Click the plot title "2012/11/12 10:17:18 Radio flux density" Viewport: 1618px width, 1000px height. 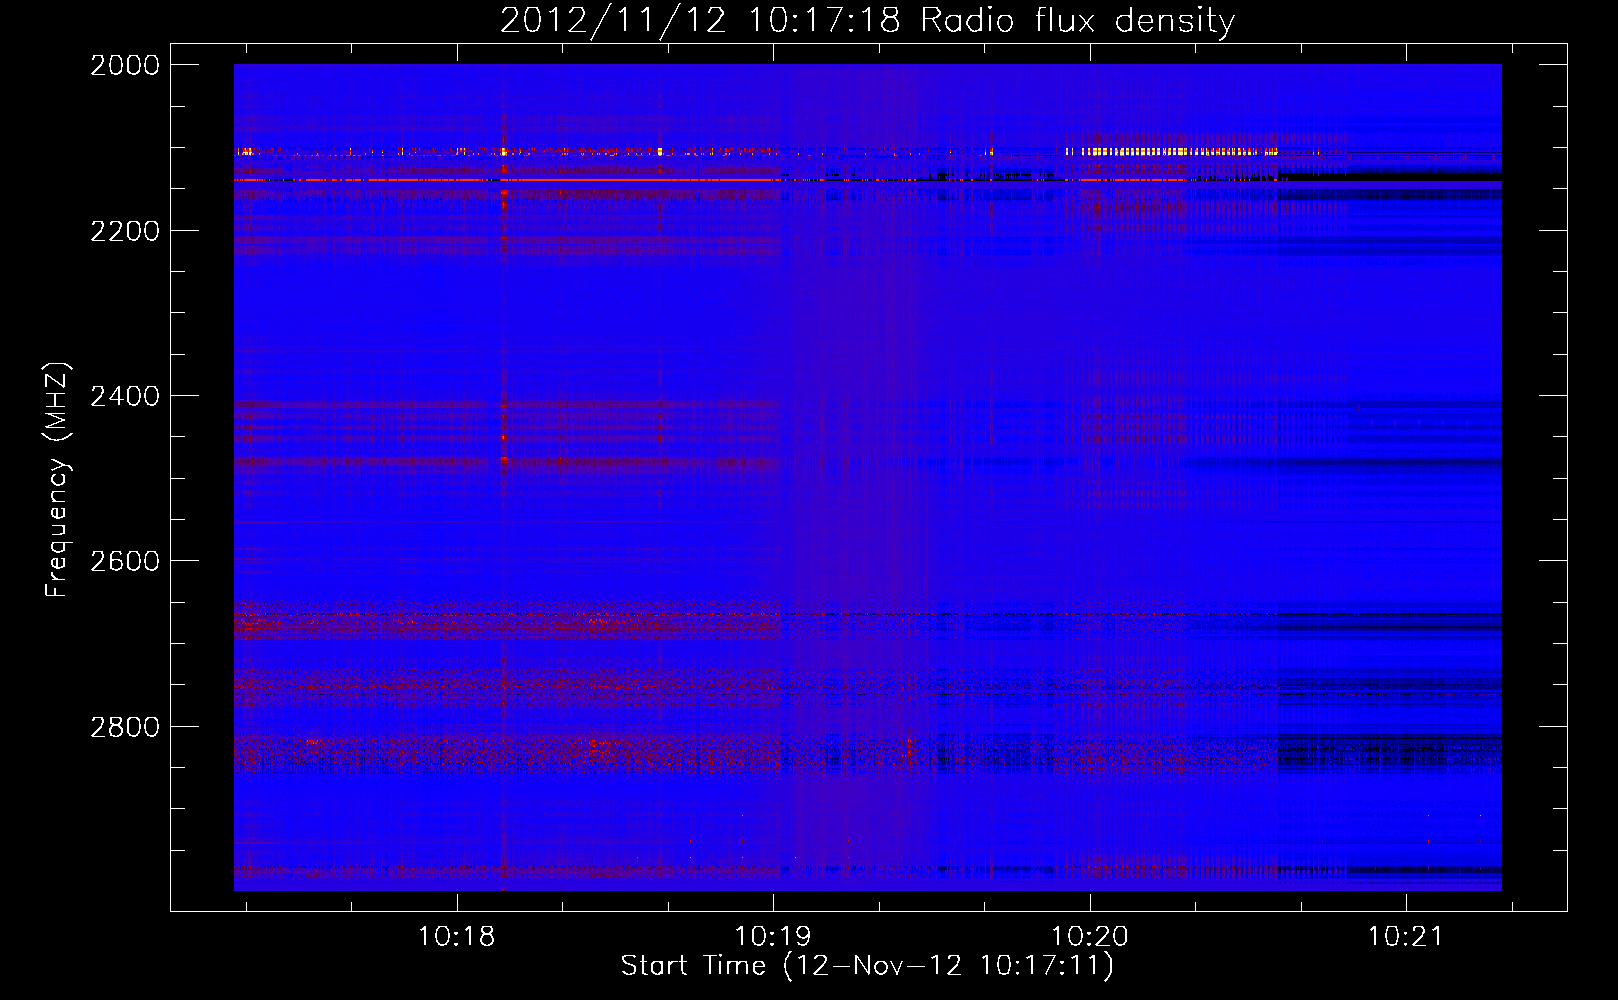(x=867, y=21)
